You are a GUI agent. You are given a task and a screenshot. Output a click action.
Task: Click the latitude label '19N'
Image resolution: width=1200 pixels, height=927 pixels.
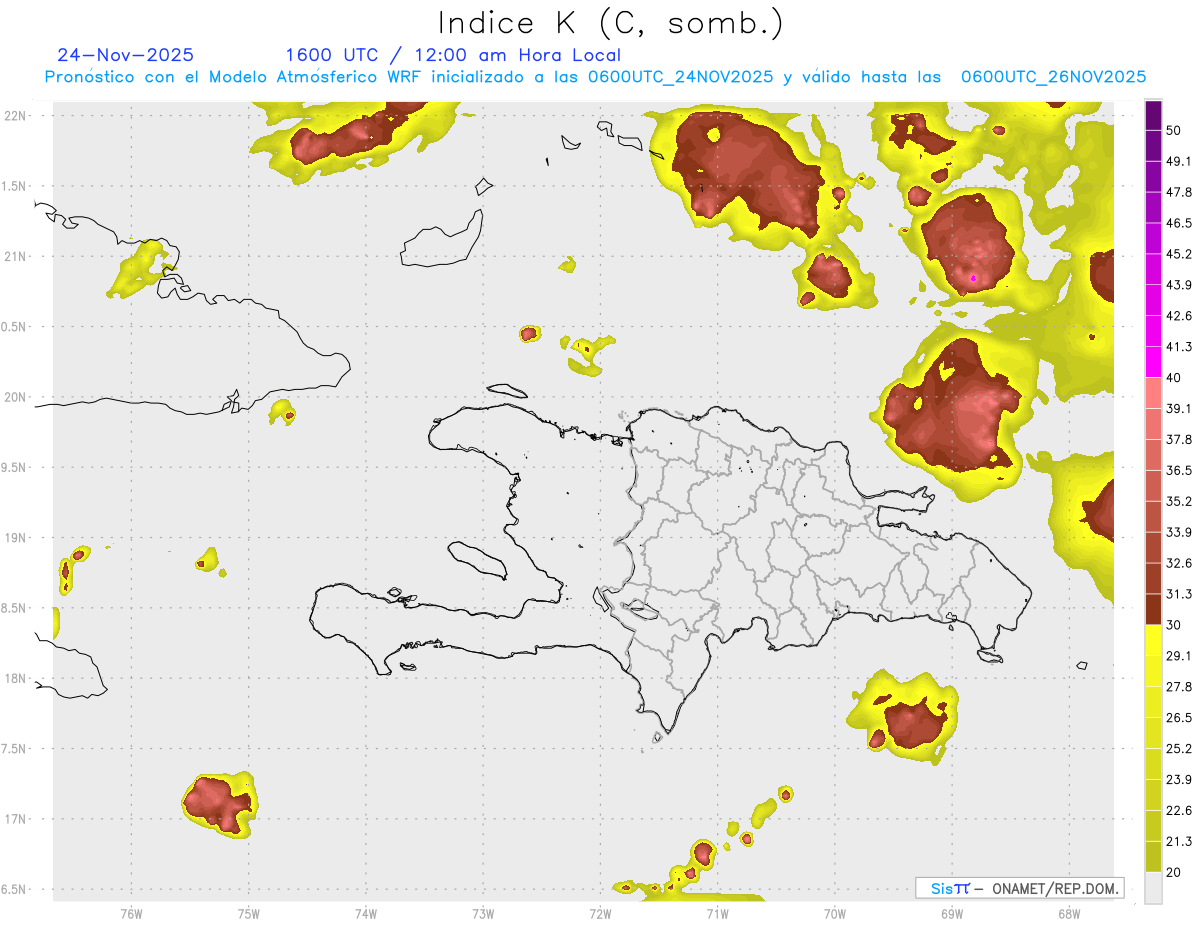click(16, 538)
